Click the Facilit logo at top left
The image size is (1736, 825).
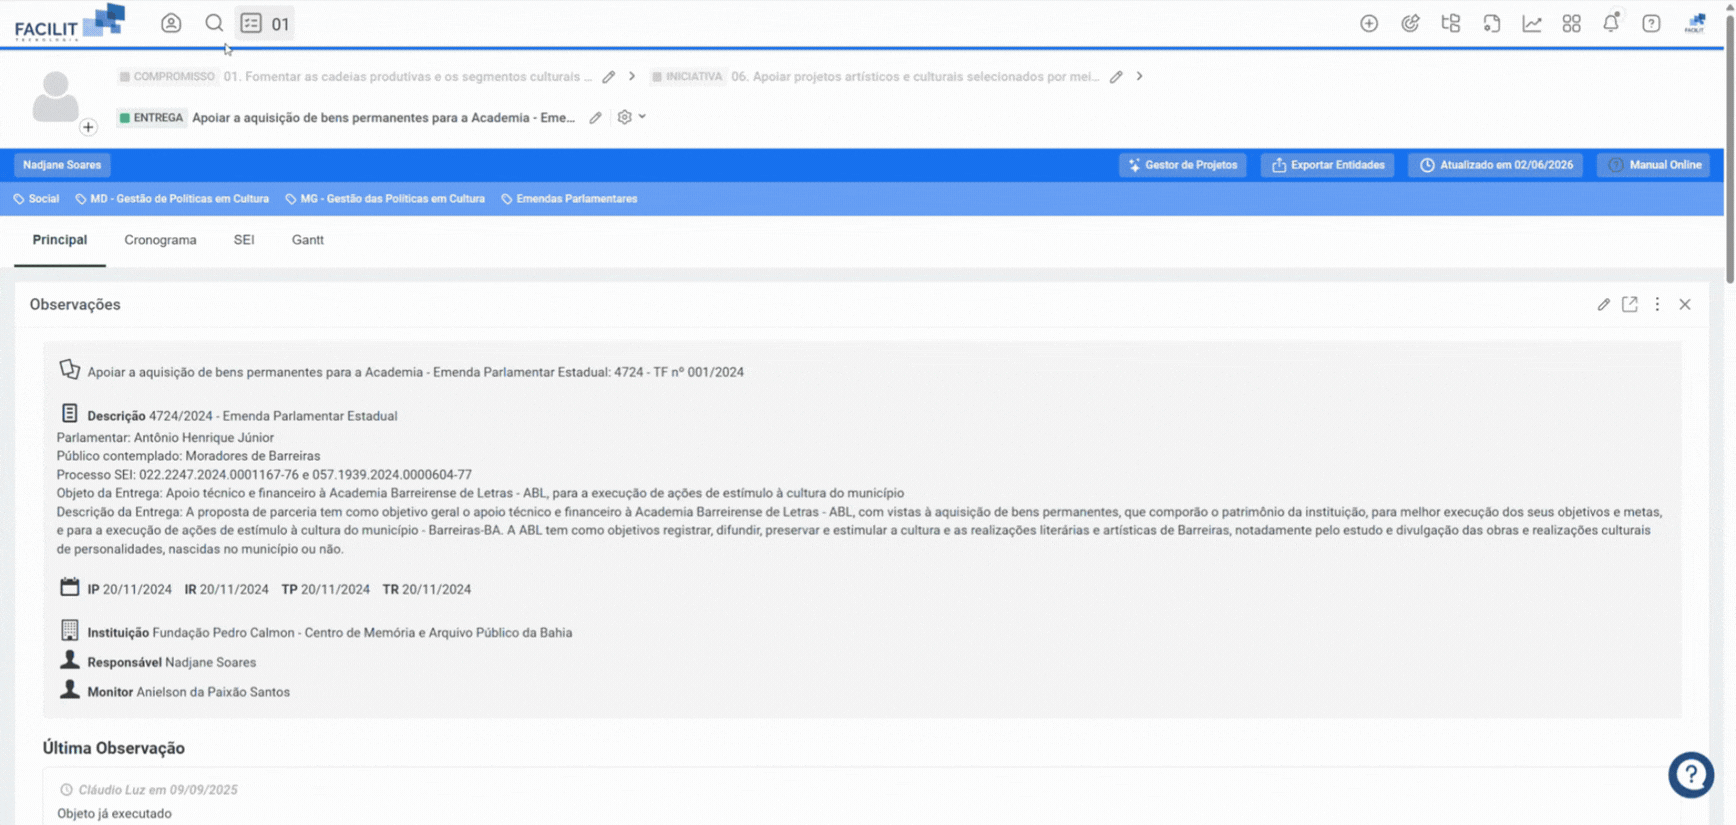[x=70, y=22]
